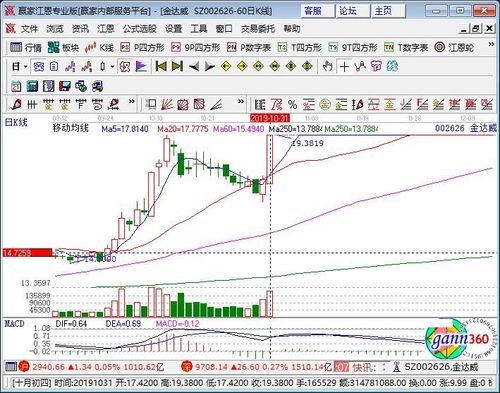
Task: Select the K线 candlestick chart button
Action: pyautogui.click(x=99, y=48)
